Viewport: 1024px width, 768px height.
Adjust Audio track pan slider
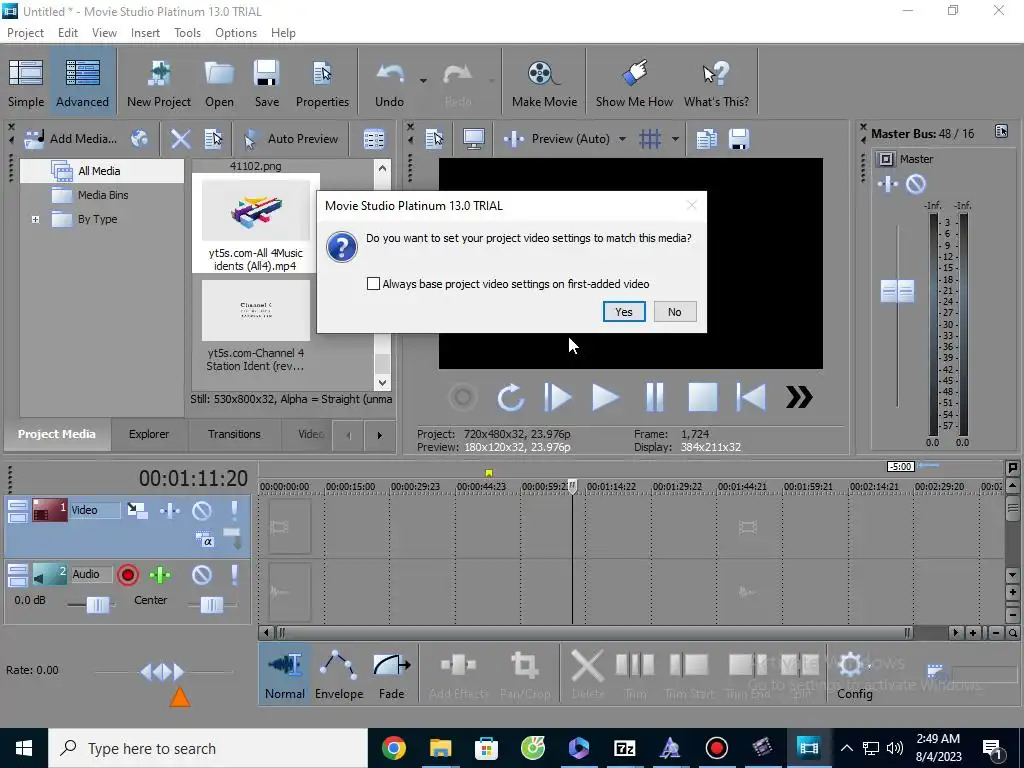pyautogui.click(x=212, y=605)
